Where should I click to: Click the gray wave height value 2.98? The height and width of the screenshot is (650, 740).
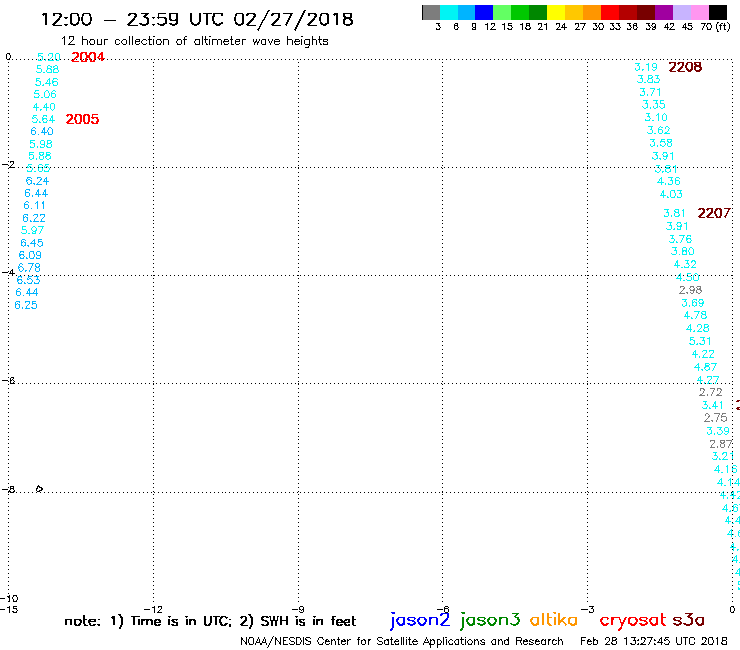690,290
